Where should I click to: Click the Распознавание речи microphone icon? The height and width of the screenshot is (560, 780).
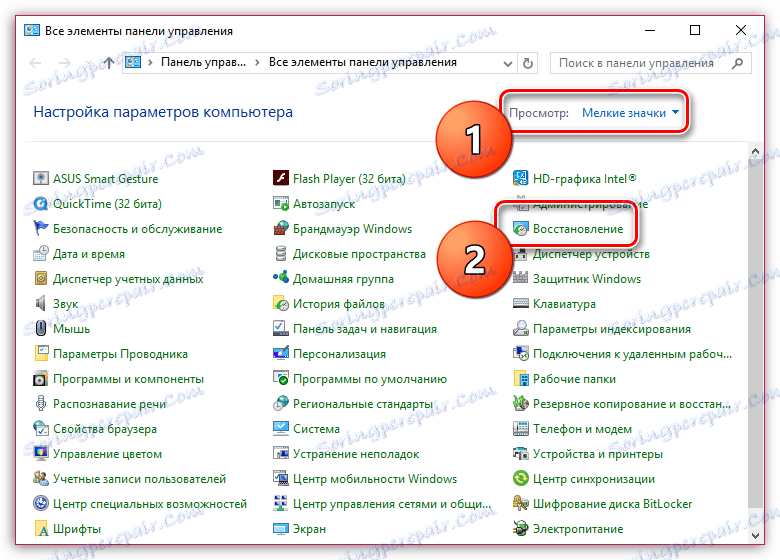[40, 403]
